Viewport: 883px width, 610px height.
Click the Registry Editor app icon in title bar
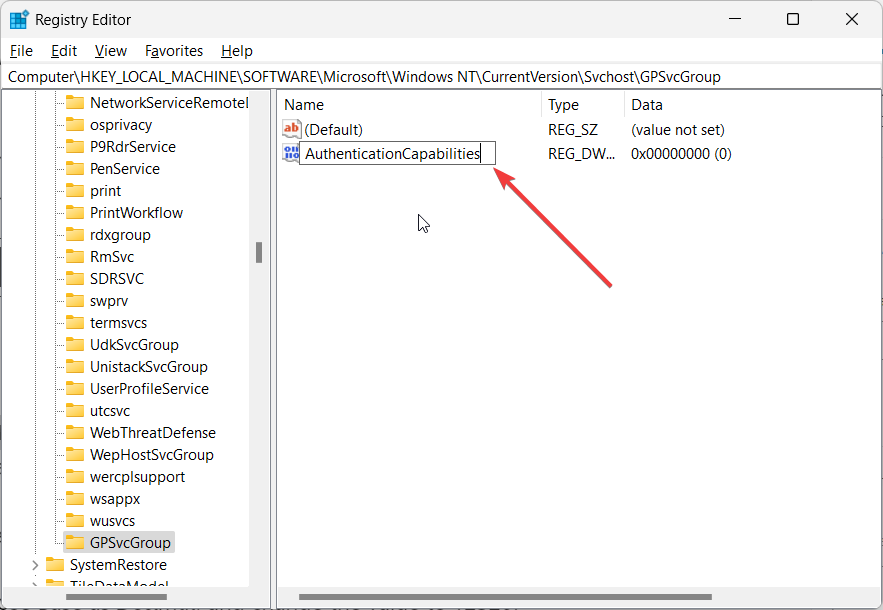click(19, 19)
